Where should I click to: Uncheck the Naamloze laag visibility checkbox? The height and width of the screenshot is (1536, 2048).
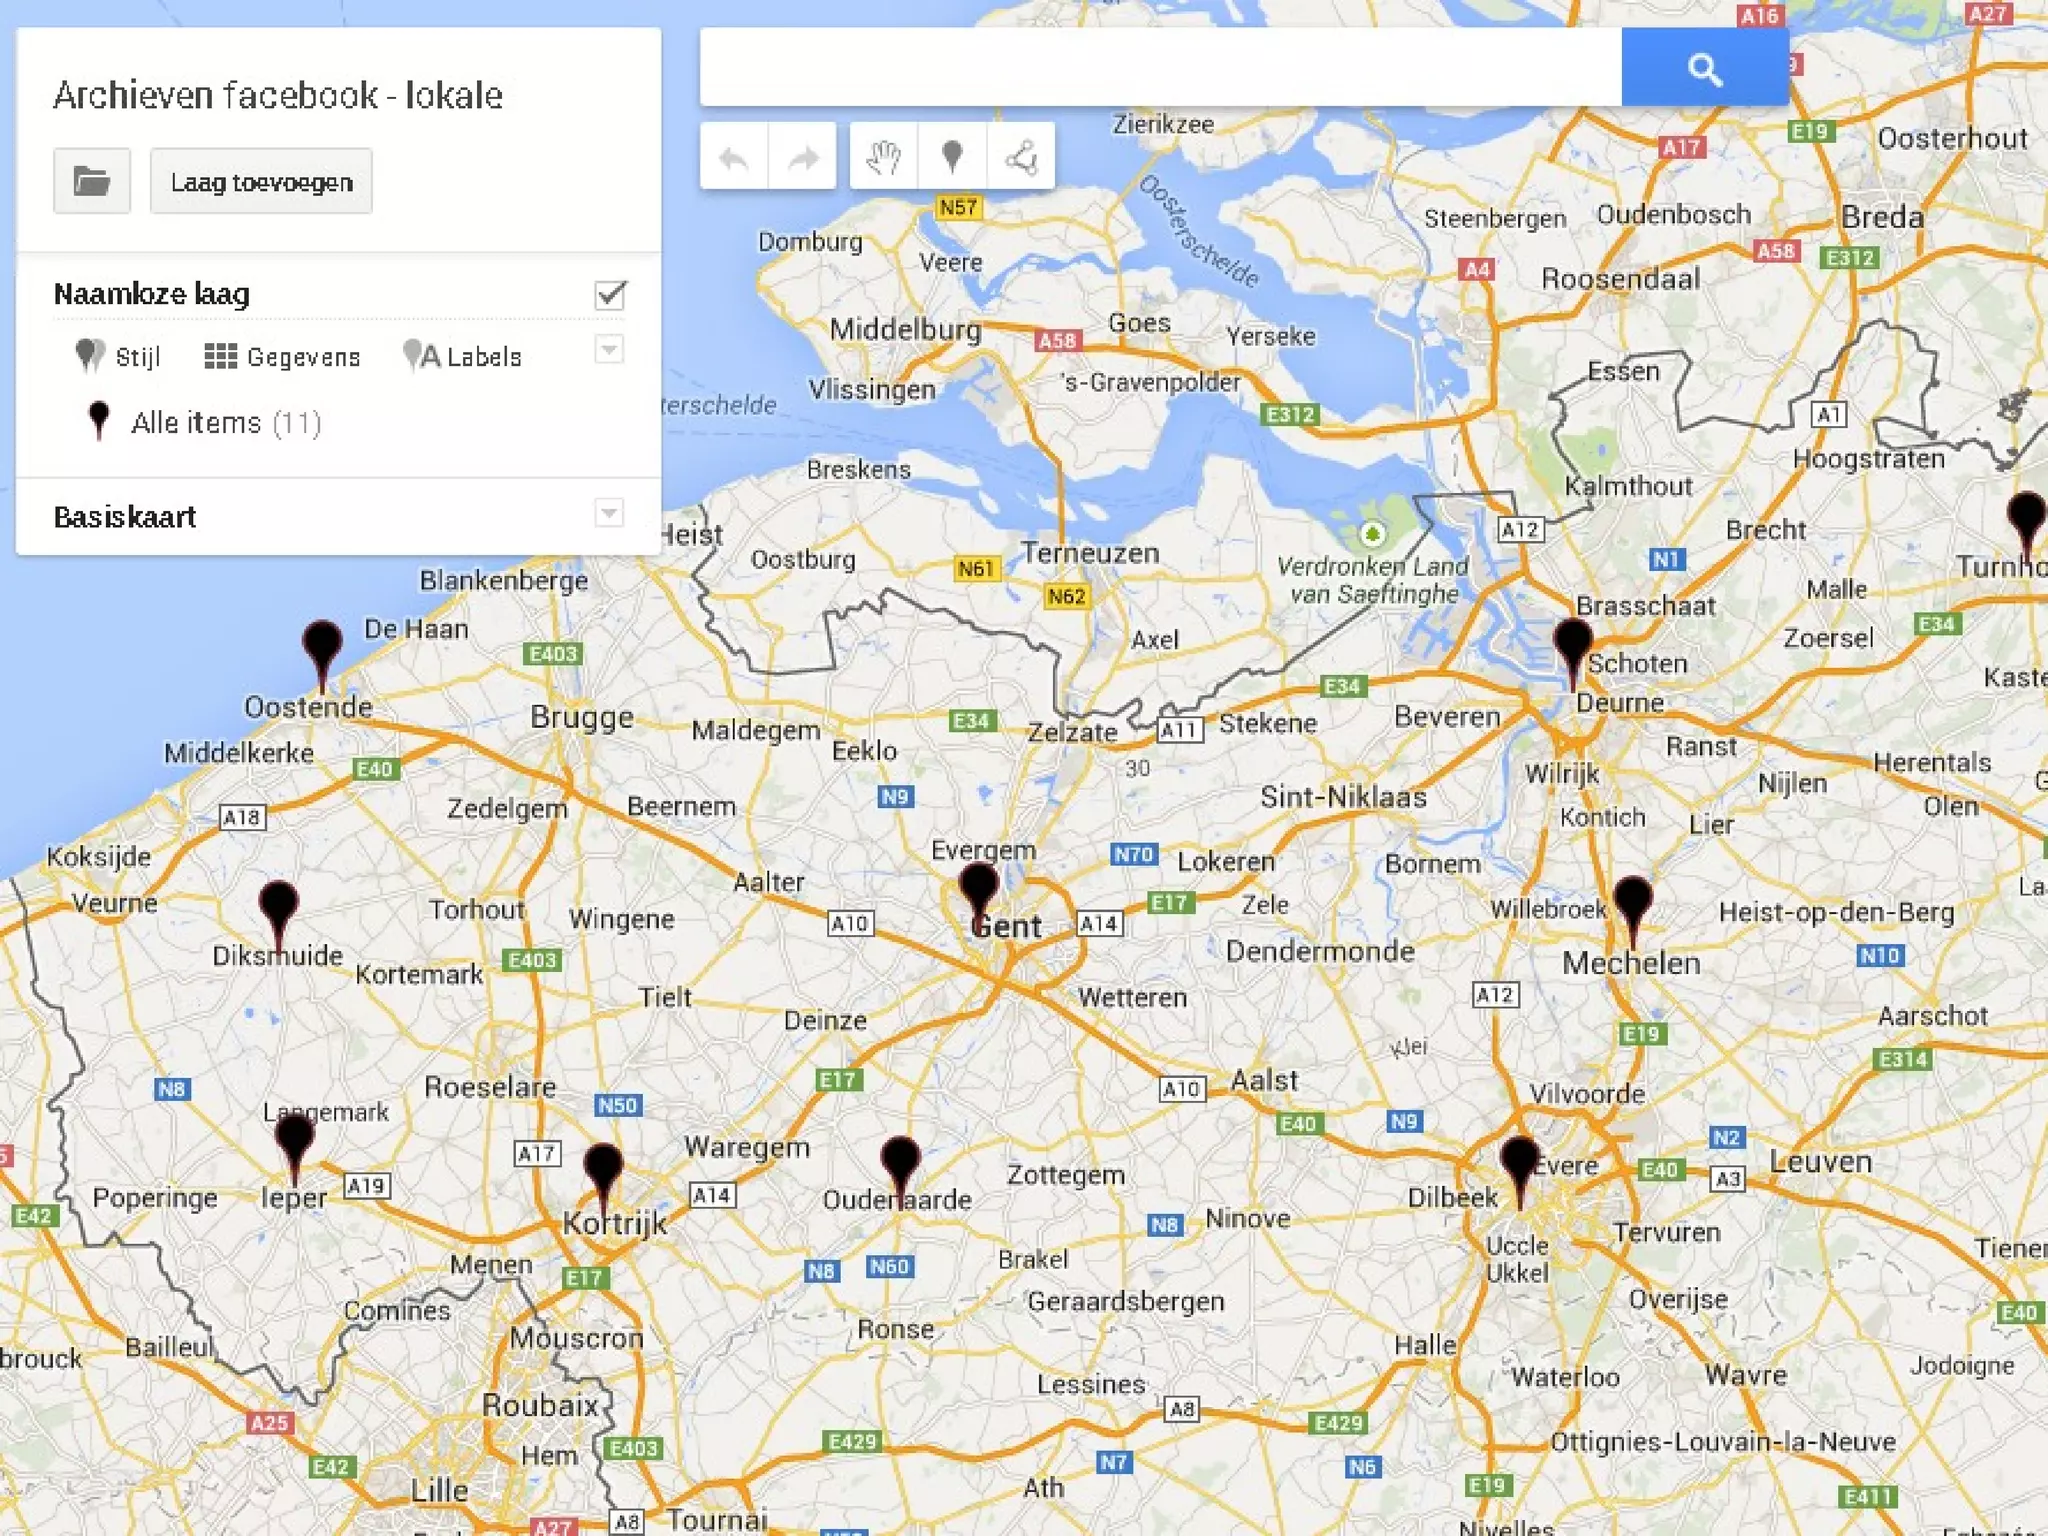point(610,294)
